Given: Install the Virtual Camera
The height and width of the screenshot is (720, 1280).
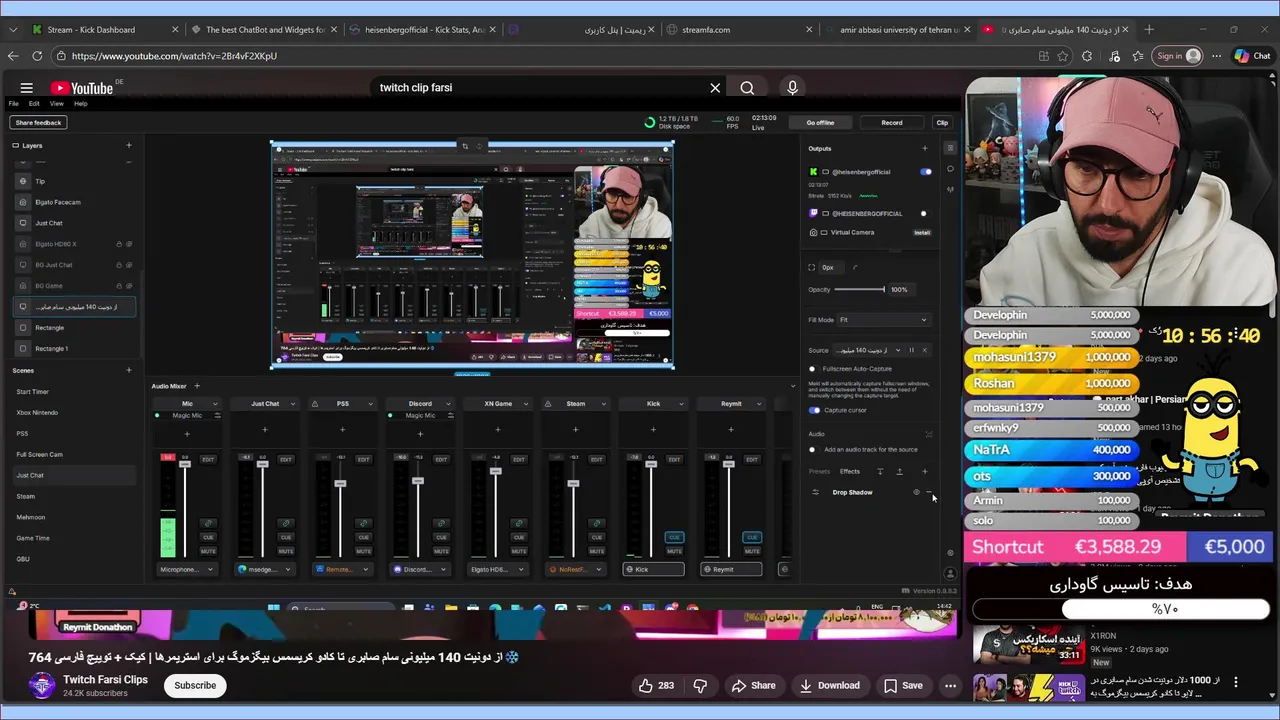Looking at the screenshot, I should point(922,233).
